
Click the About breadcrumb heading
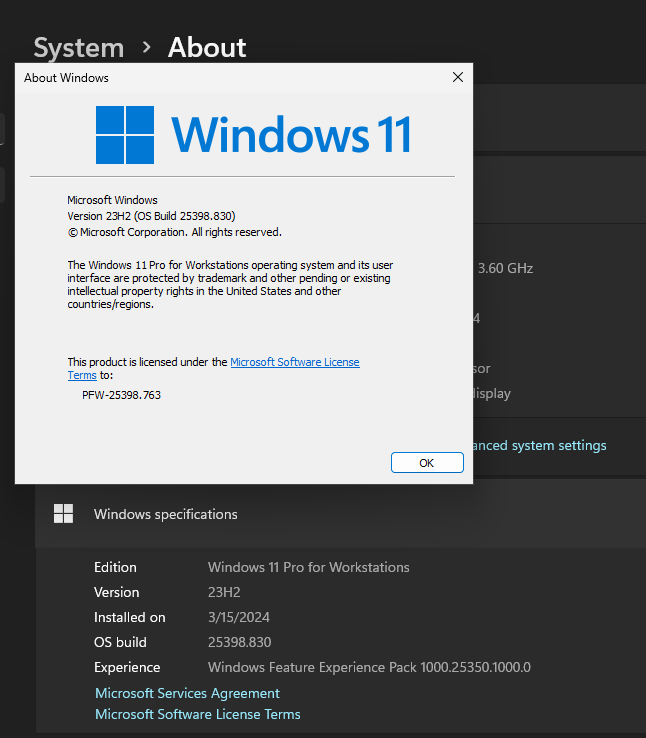[207, 48]
